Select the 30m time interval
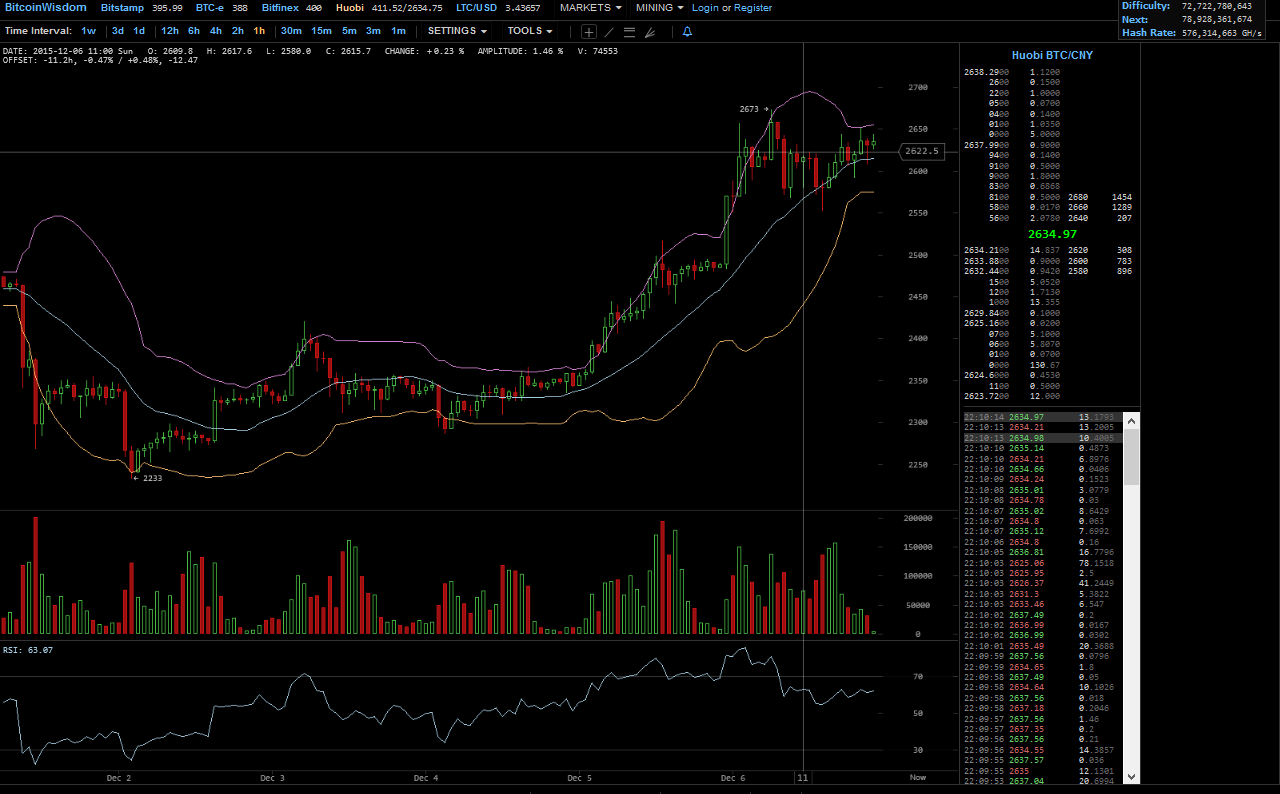Image resolution: width=1280 pixels, height=794 pixels. (291, 31)
